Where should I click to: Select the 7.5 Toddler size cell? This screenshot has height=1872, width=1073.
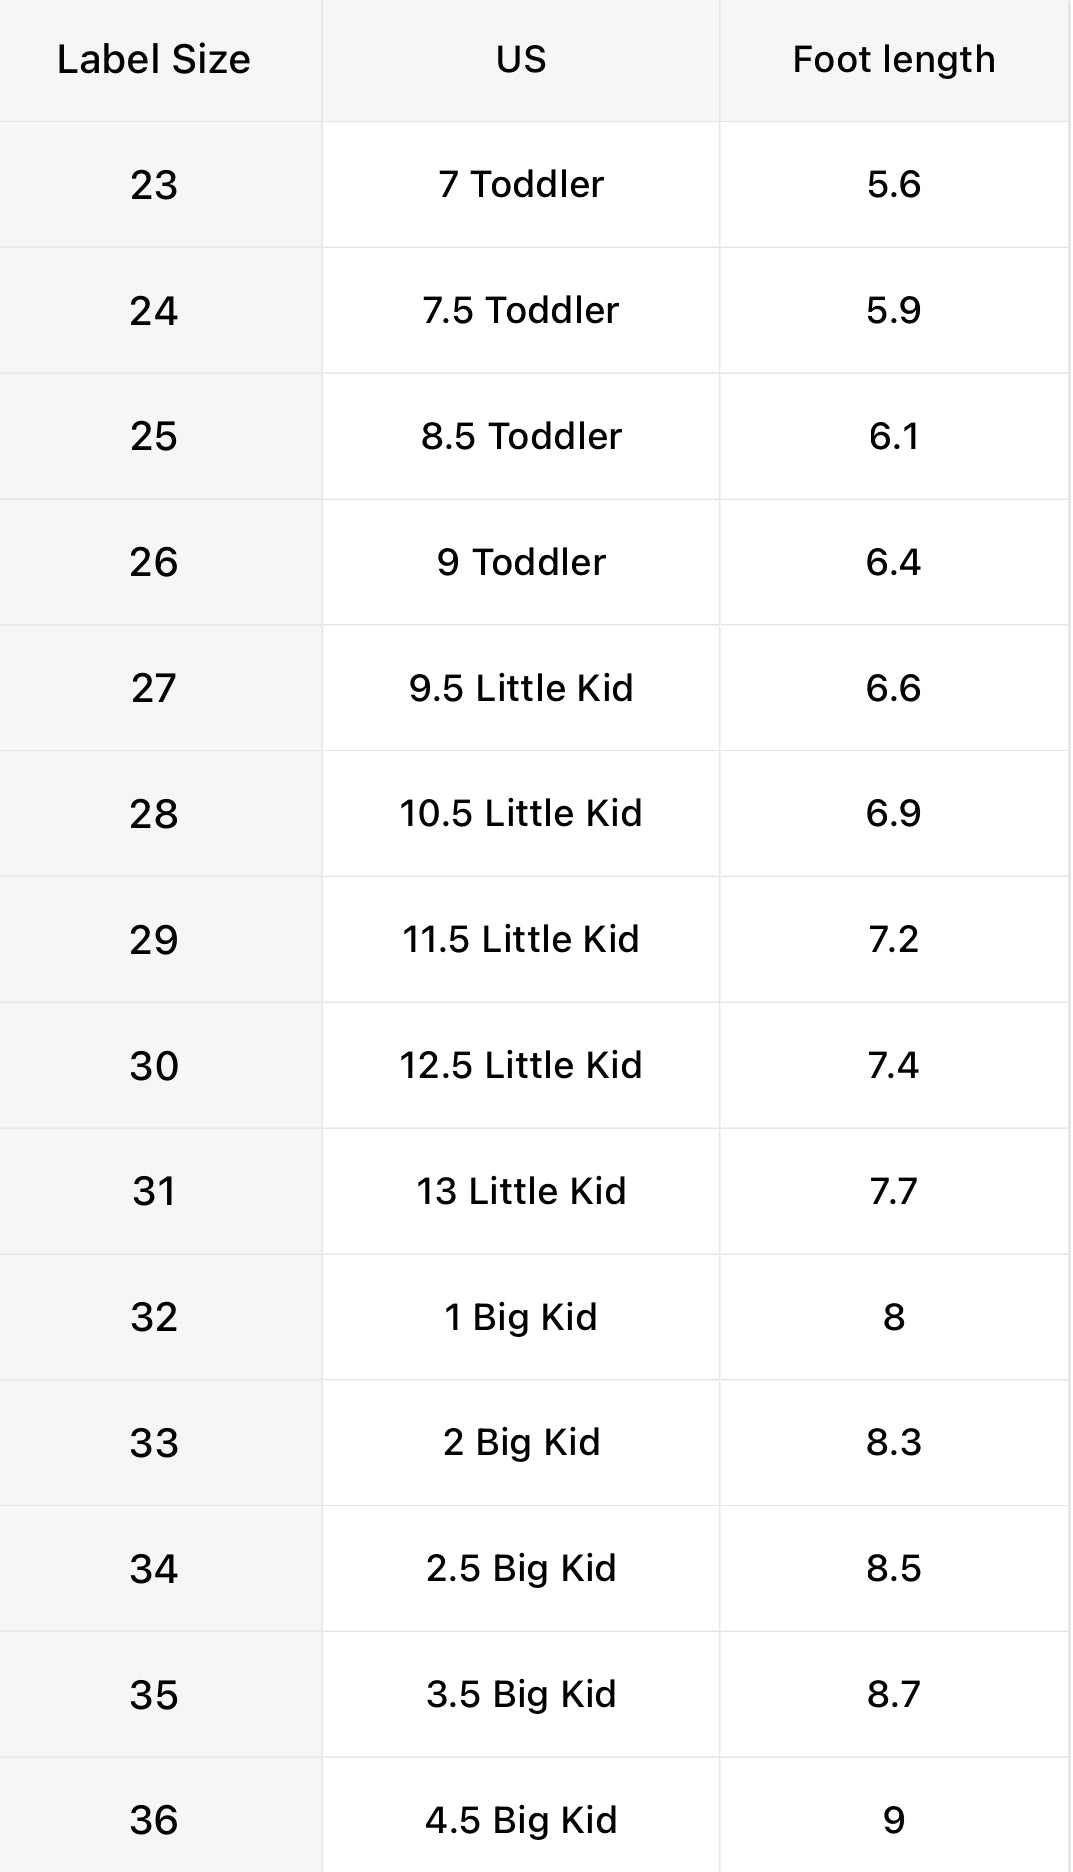(521, 311)
